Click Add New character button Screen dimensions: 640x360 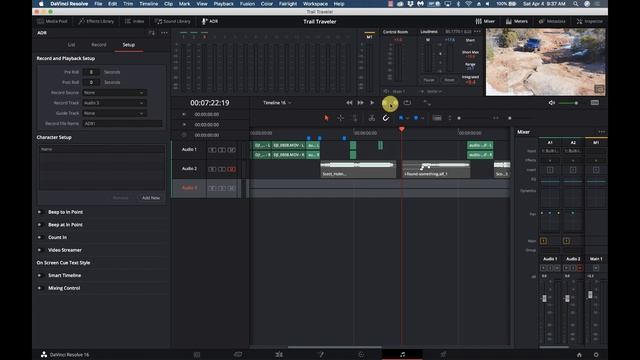tap(151, 198)
